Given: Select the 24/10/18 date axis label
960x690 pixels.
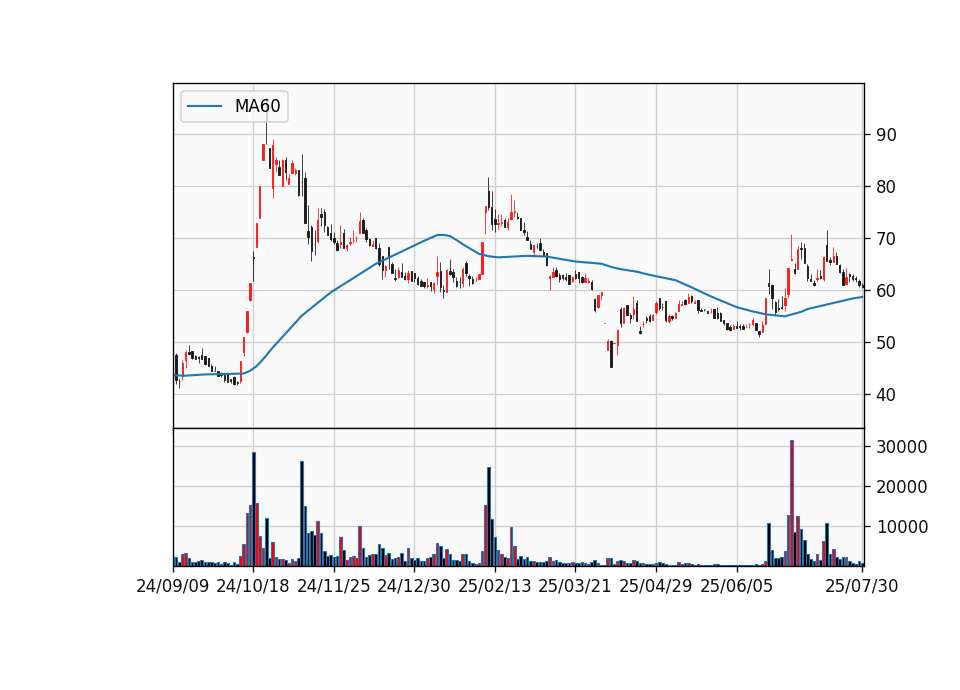Looking at the screenshot, I should (253, 586).
